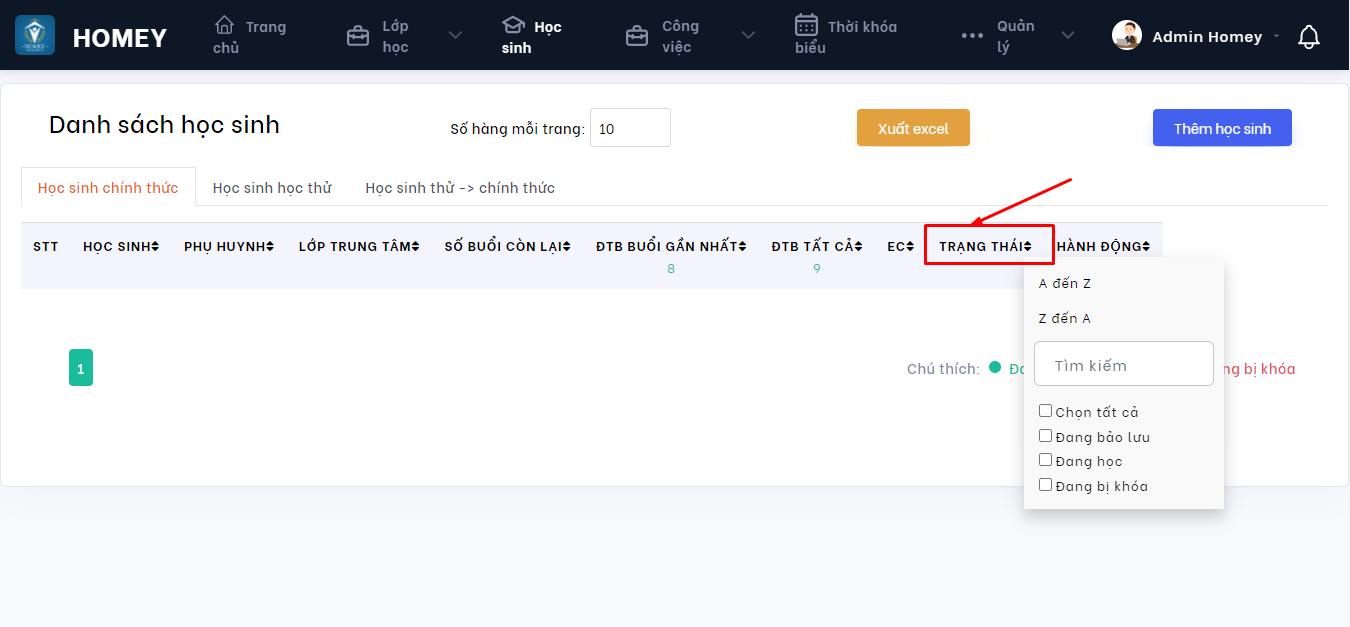Screen dimensions: 1350x627
Task: Tick the Đang bảo lưu checkbox
Action: point(1045,436)
